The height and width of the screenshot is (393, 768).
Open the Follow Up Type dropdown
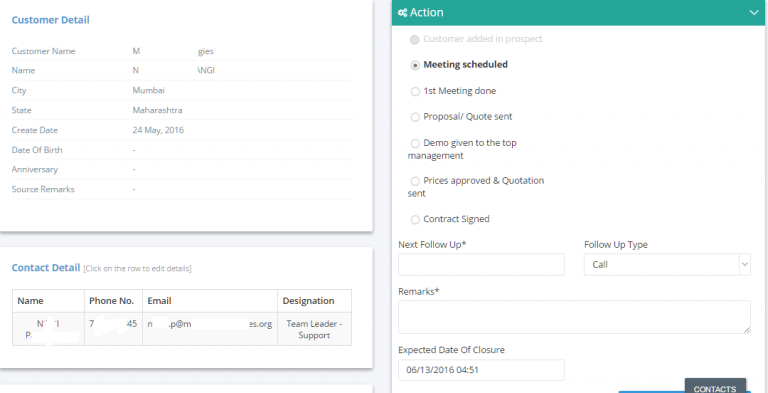pyautogui.click(x=667, y=265)
